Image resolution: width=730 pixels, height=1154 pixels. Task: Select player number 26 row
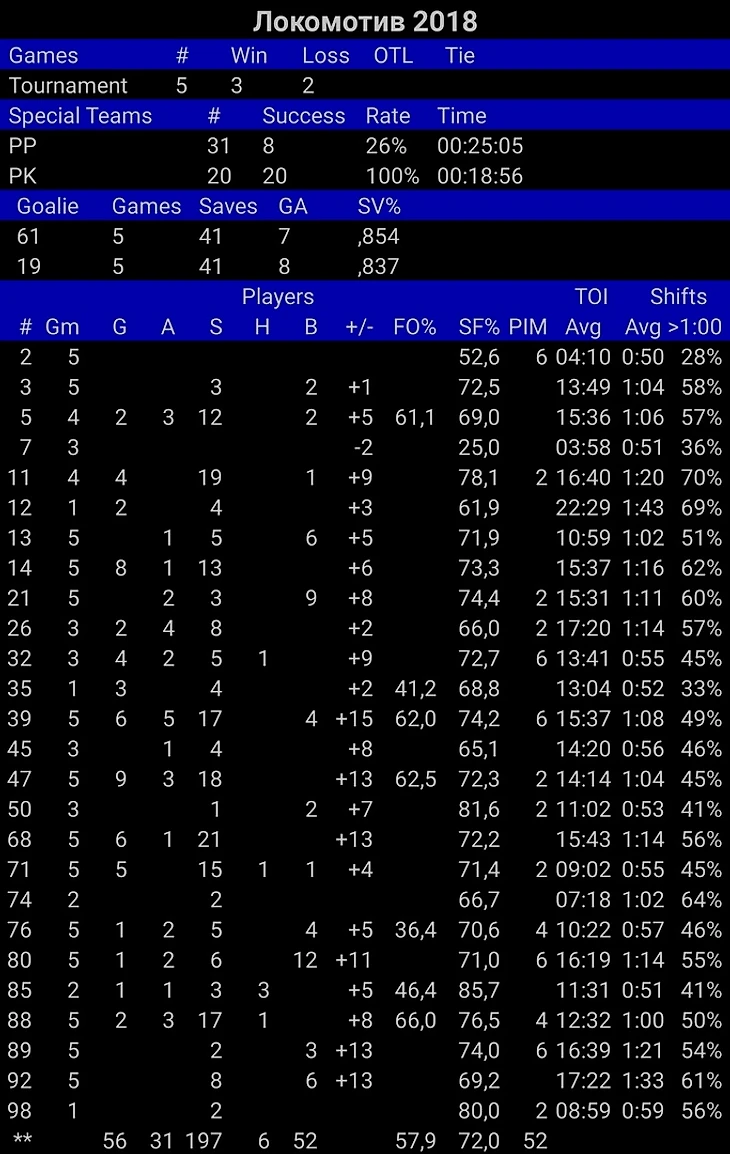[x=365, y=629]
